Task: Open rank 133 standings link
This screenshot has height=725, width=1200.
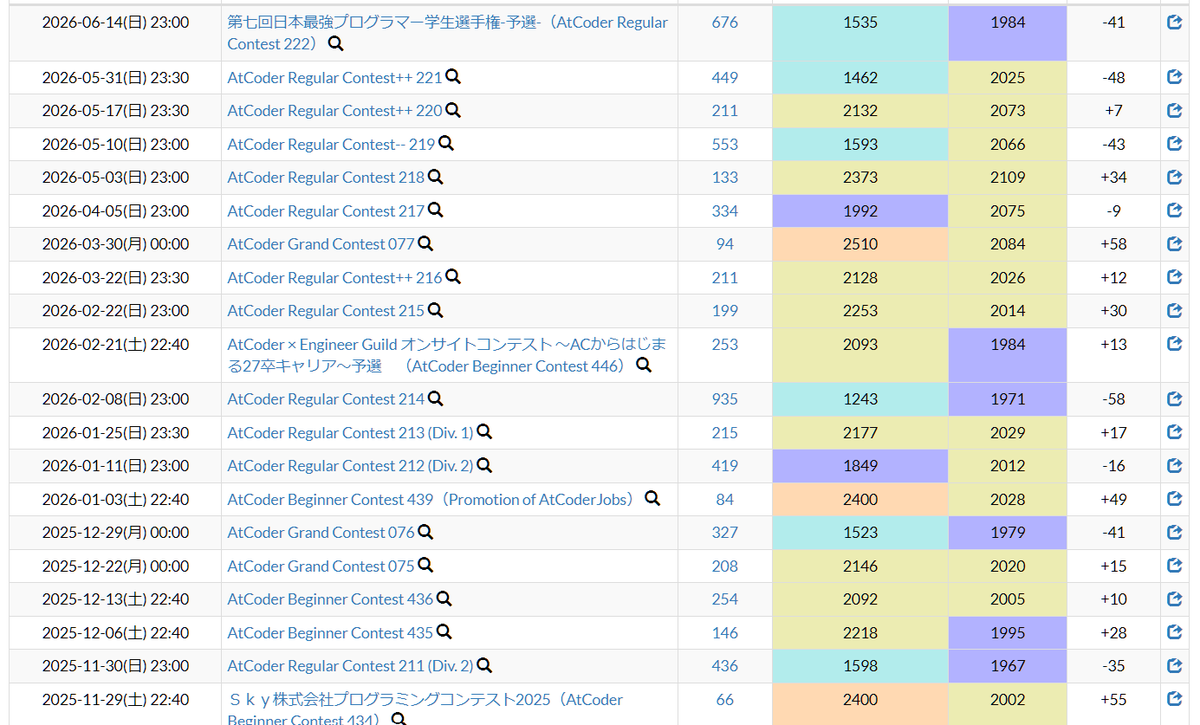Action: pos(725,177)
